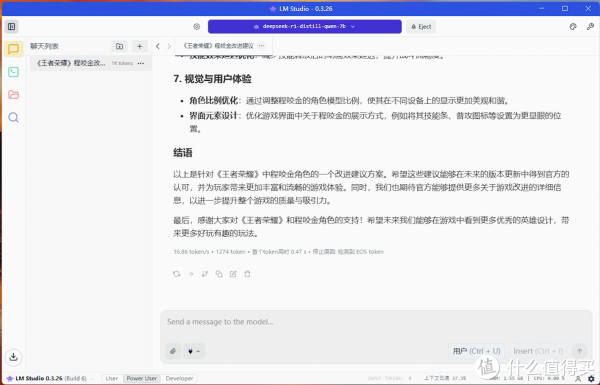Open the Downloads panel icon

[13, 357]
